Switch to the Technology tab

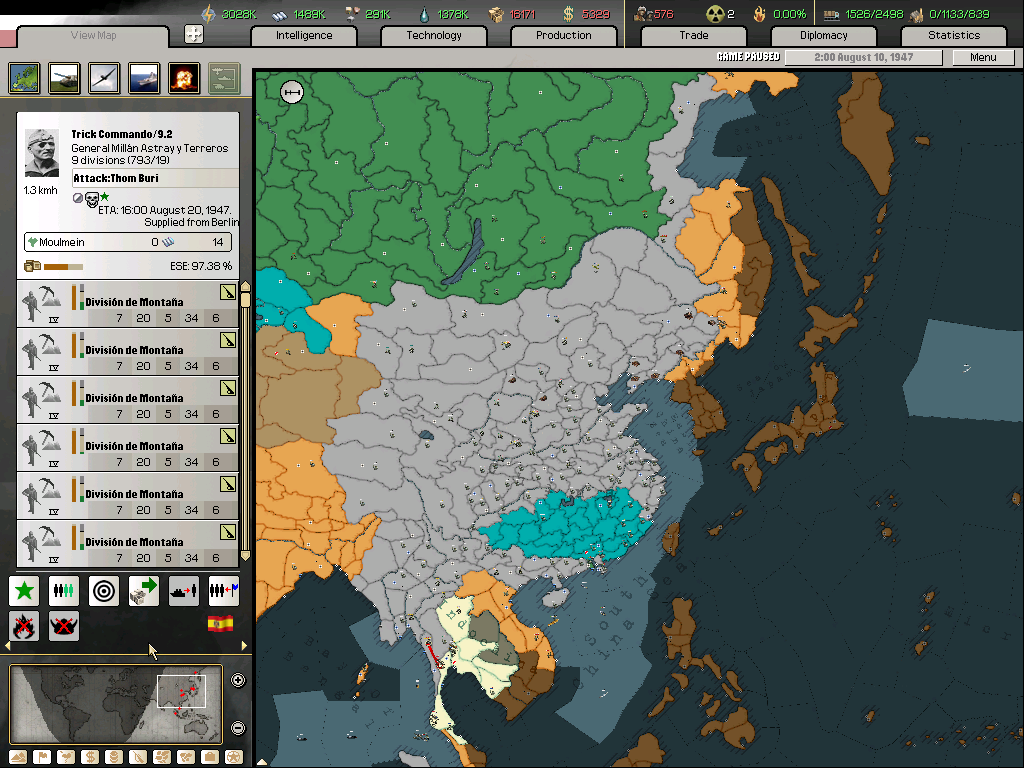(434, 35)
